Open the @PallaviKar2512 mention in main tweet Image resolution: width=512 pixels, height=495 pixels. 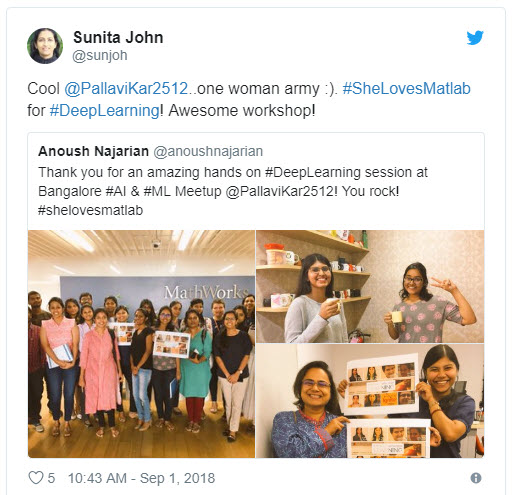coord(126,89)
